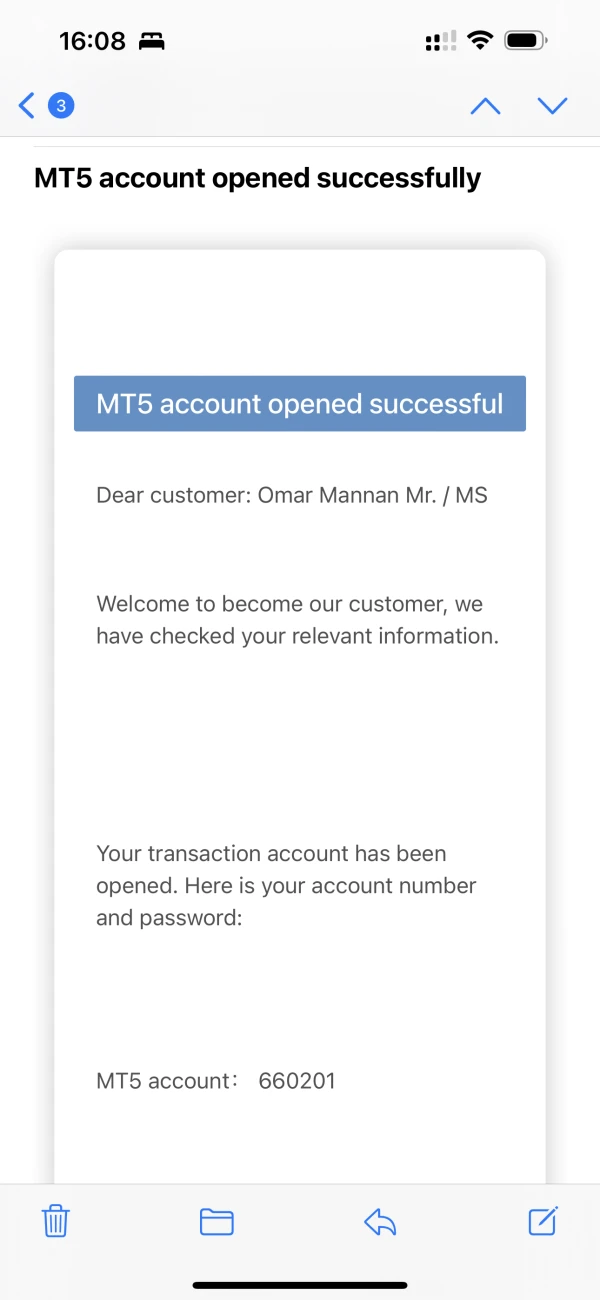
Task: Tap the back chevron to the mailbox
Action: [27, 105]
